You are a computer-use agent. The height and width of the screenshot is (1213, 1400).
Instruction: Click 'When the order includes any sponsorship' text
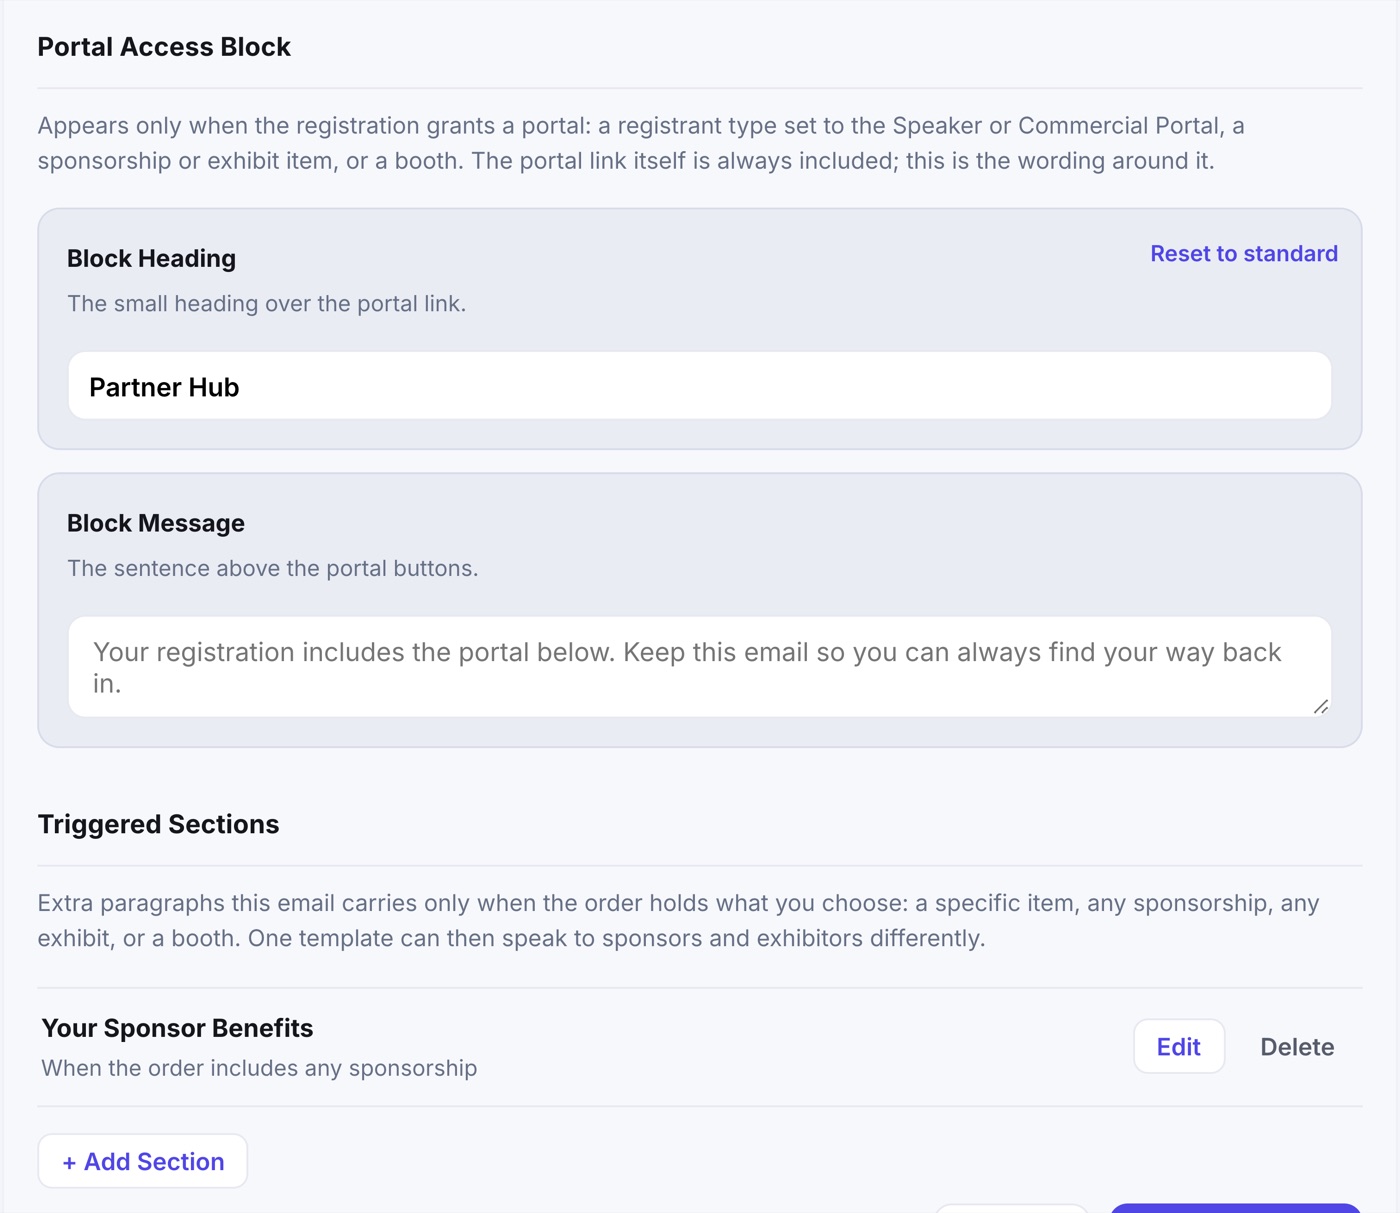pos(259,1068)
